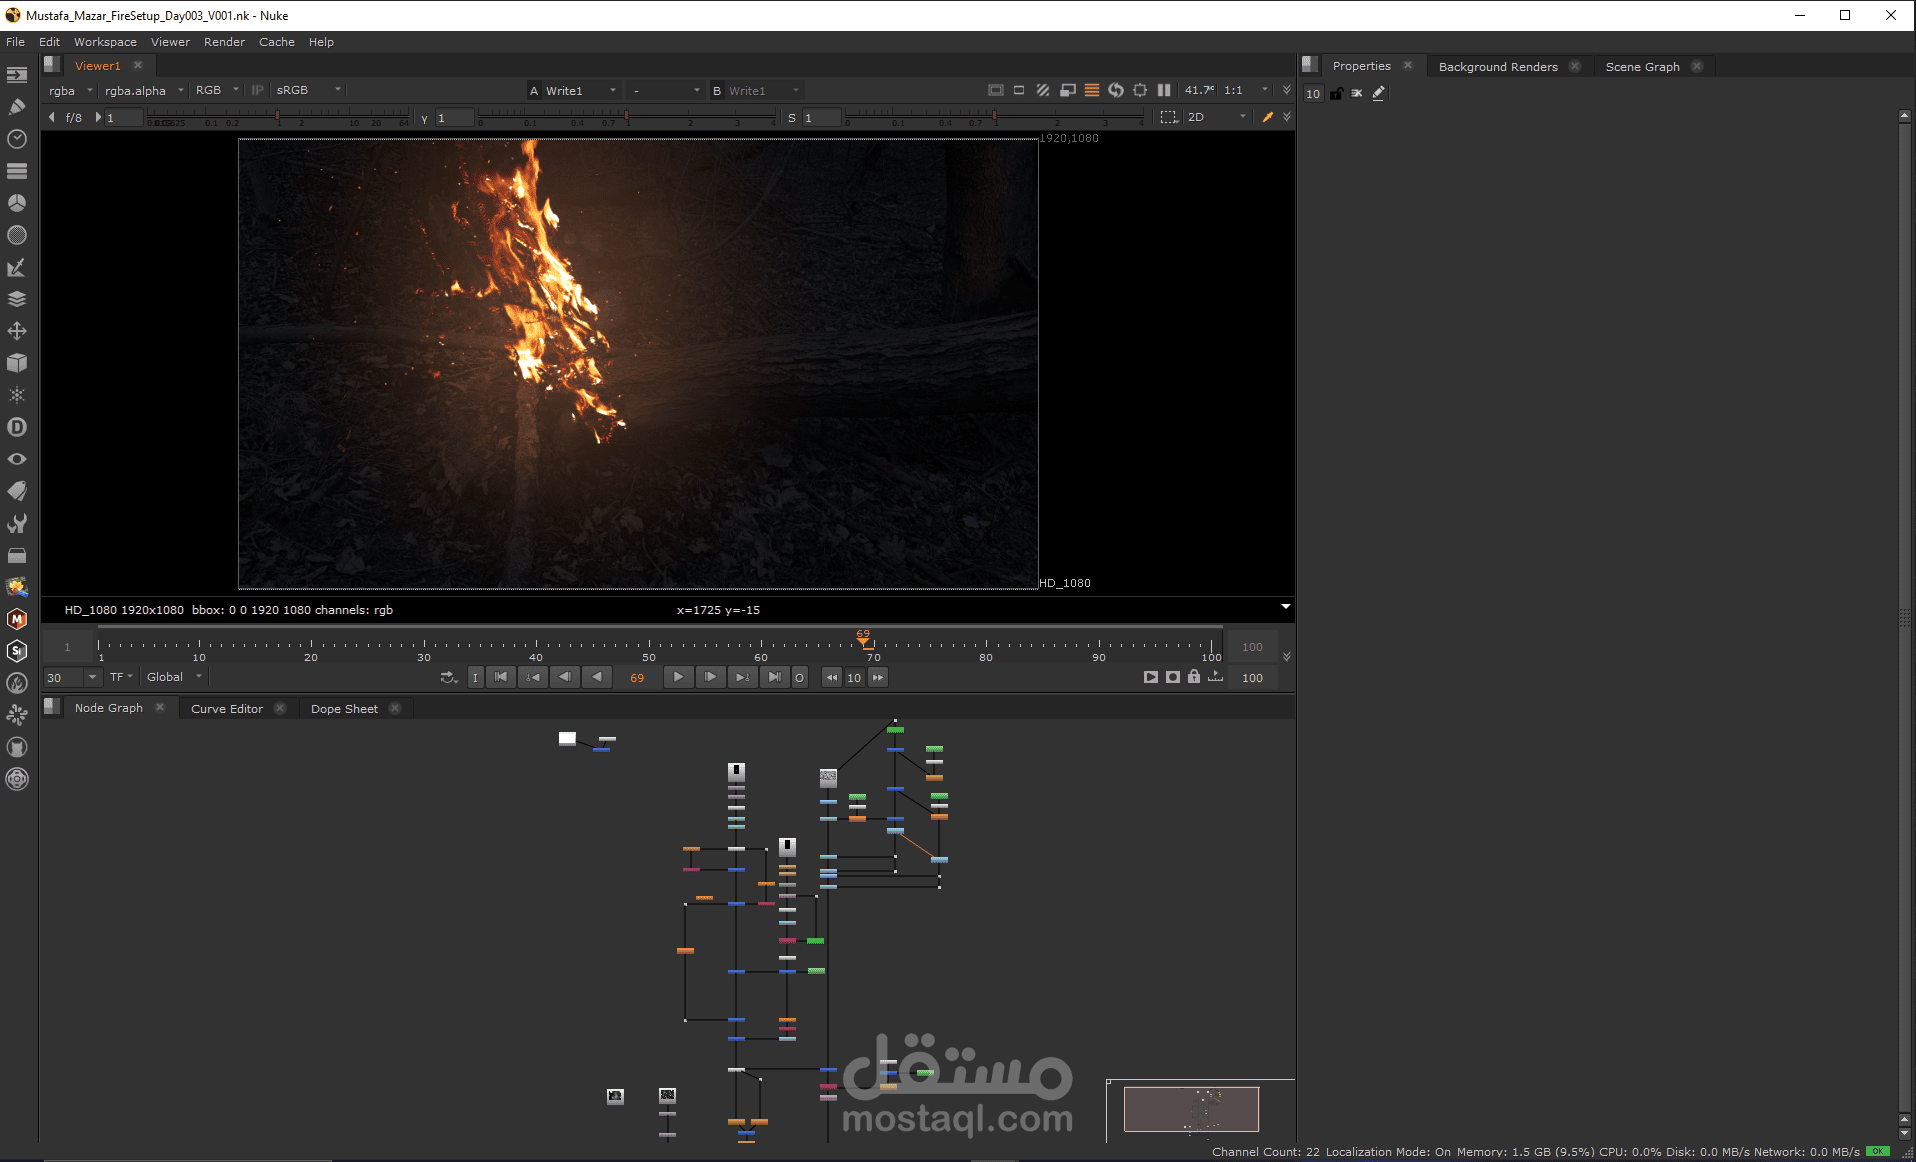Open the RGB display channel dropdown
The image size is (1916, 1162).
217,90
